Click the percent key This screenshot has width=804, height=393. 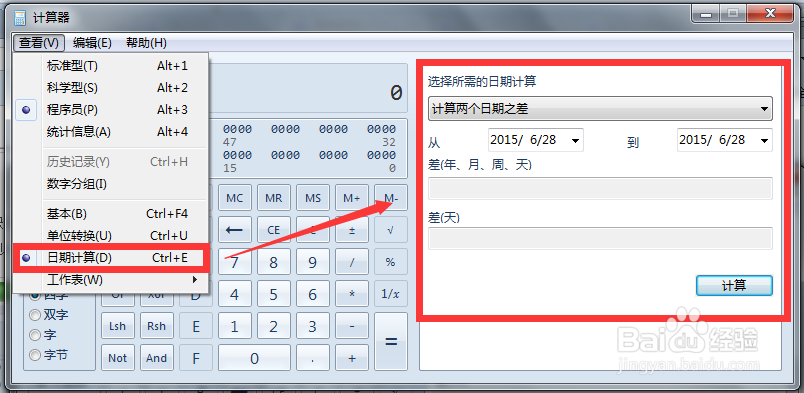(x=391, y=262)
